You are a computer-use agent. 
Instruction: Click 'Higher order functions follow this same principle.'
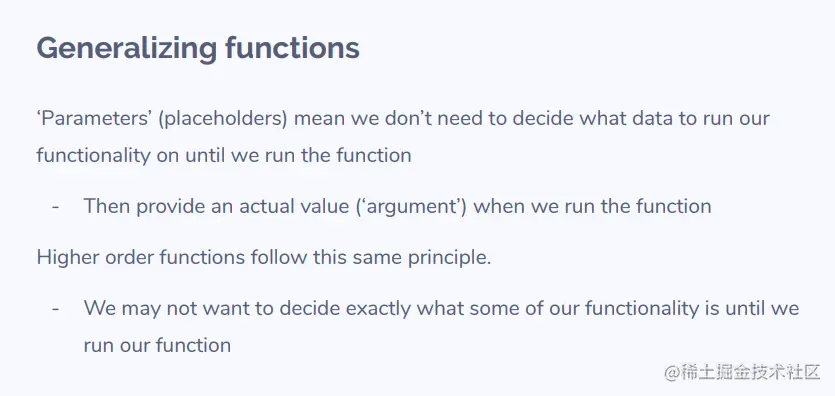pyautogui.click(x=264, y=258)
